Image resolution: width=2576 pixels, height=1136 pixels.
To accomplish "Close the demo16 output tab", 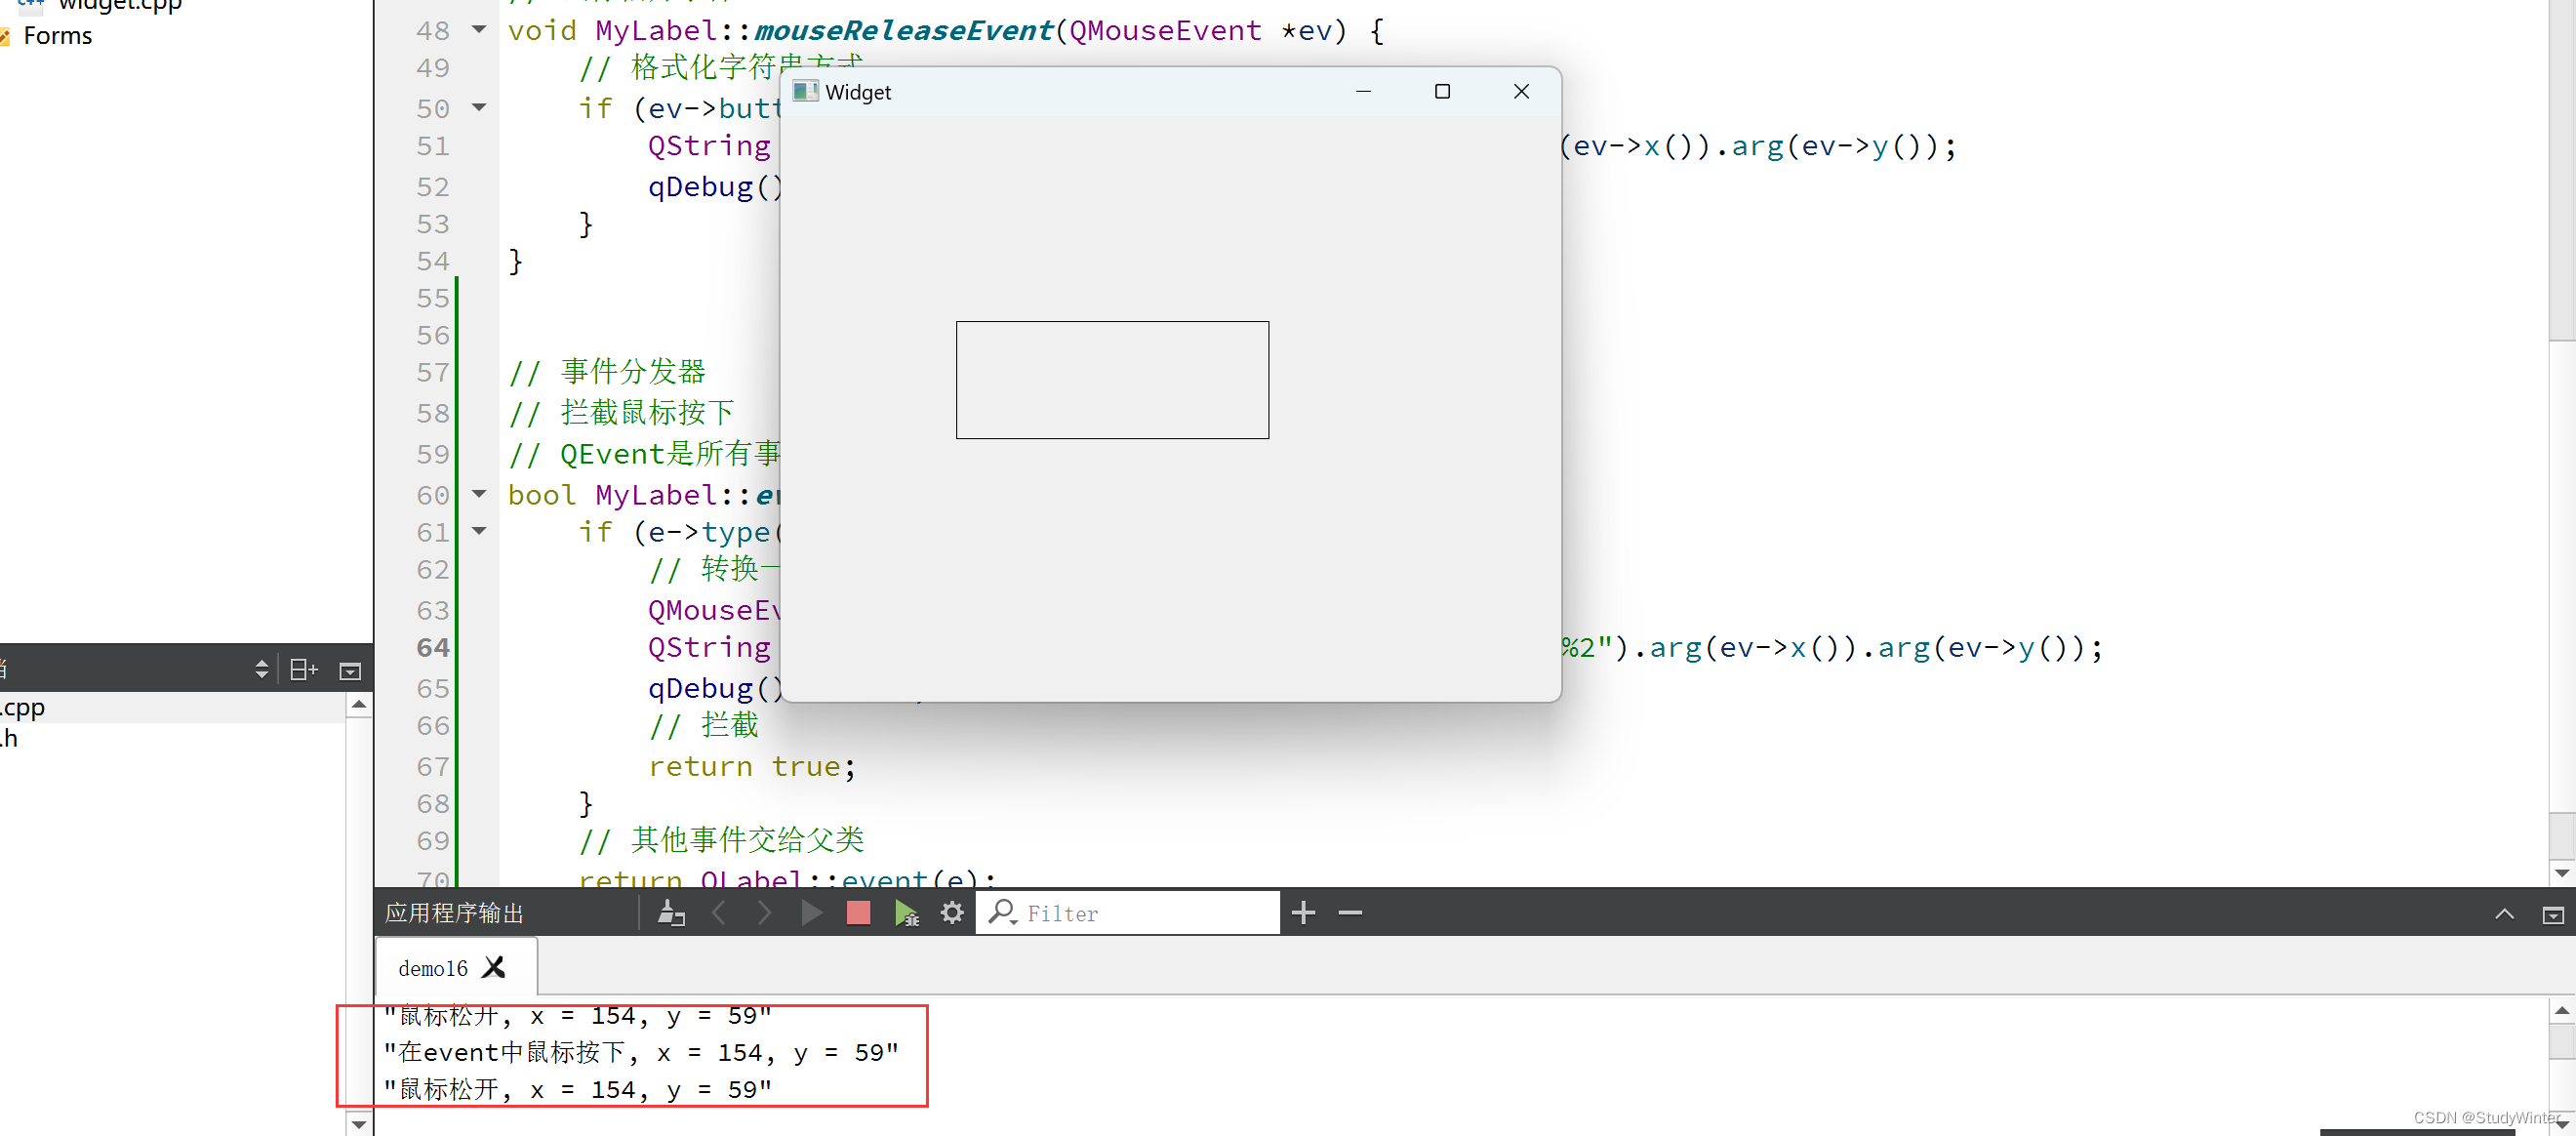I will (494, 968).
